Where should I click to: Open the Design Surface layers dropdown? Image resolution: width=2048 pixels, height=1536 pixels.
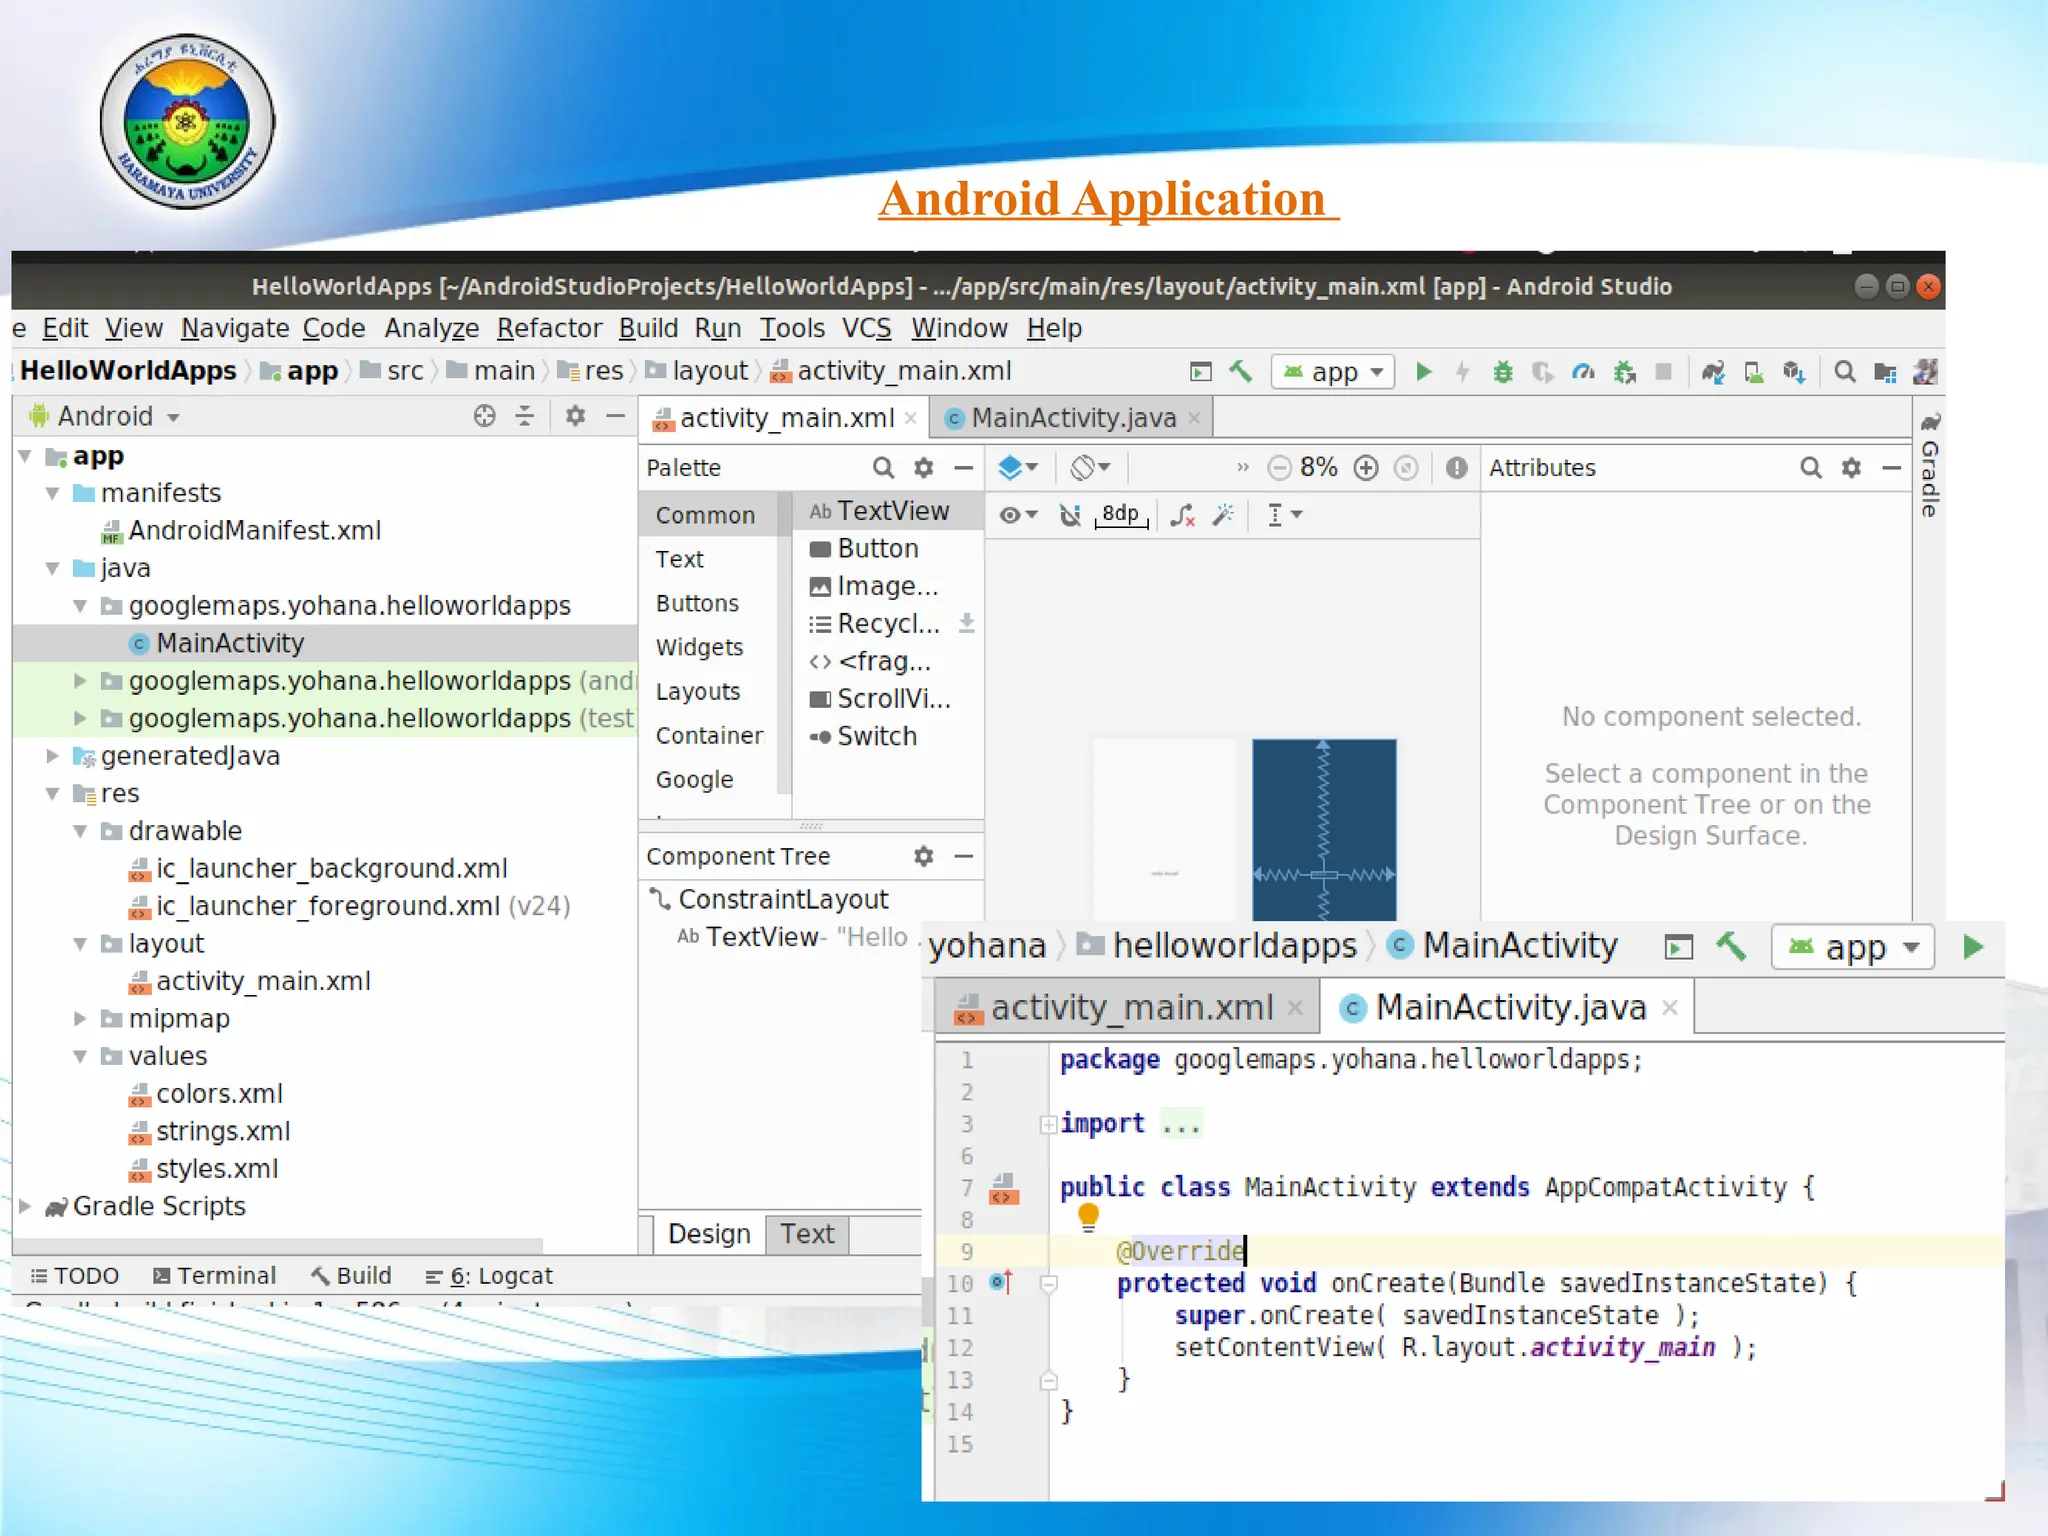point(1018,467)
